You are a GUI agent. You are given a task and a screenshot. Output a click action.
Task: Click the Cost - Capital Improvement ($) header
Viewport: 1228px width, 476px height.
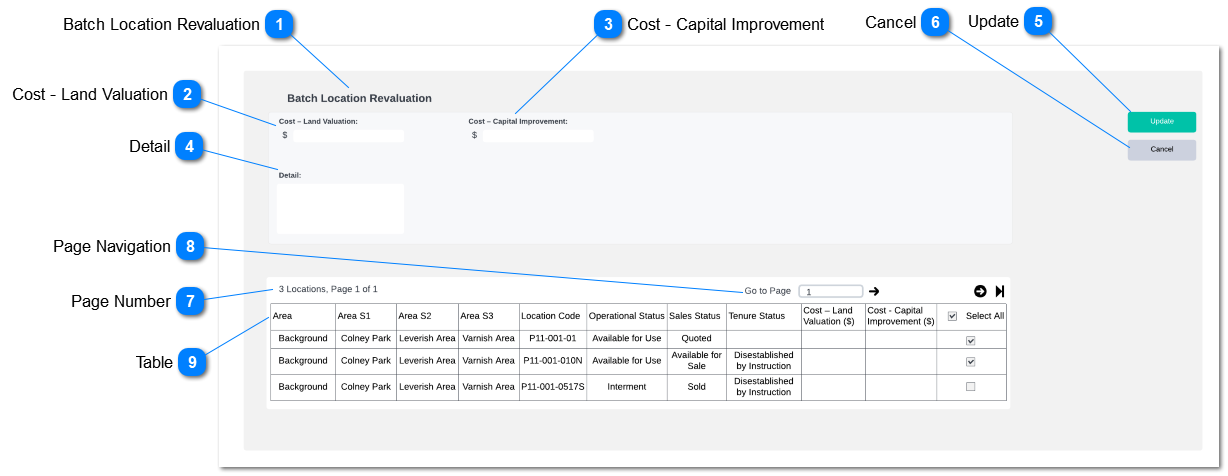(900, 316)
